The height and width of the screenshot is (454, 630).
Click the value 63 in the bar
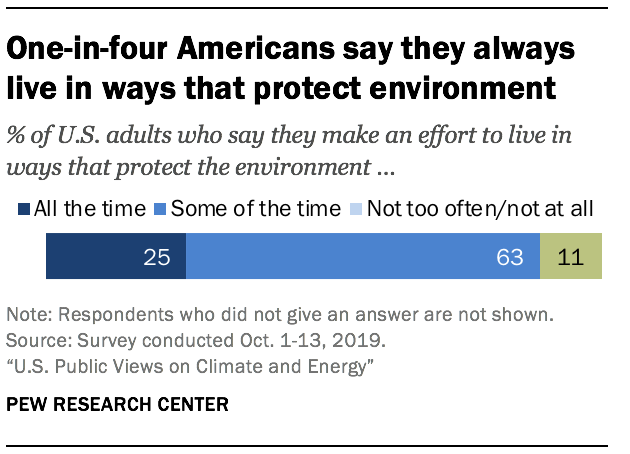click(510, 258)
